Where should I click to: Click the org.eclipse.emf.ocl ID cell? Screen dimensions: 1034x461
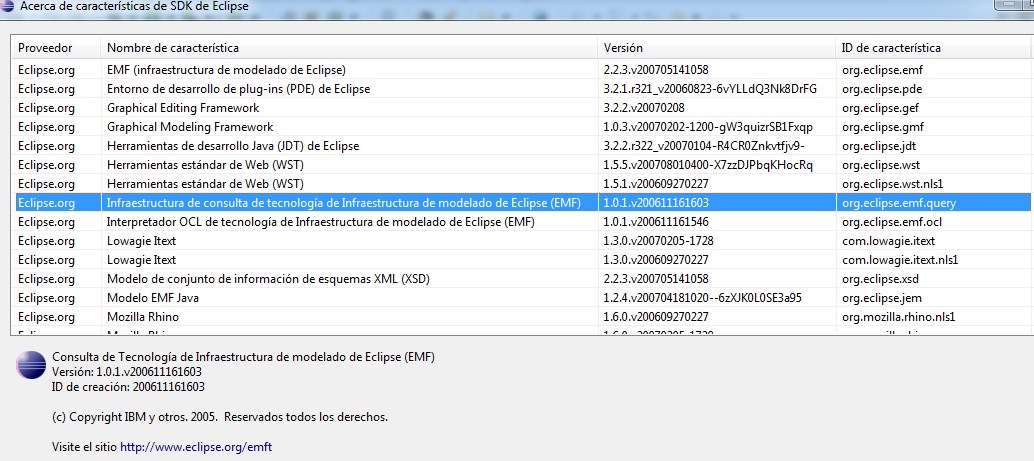pos(891,222)
